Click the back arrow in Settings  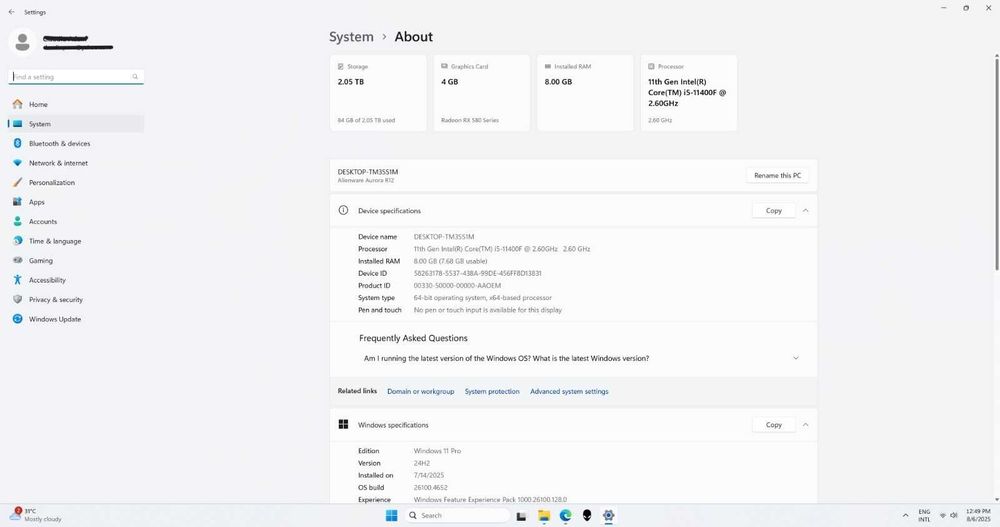11,12
